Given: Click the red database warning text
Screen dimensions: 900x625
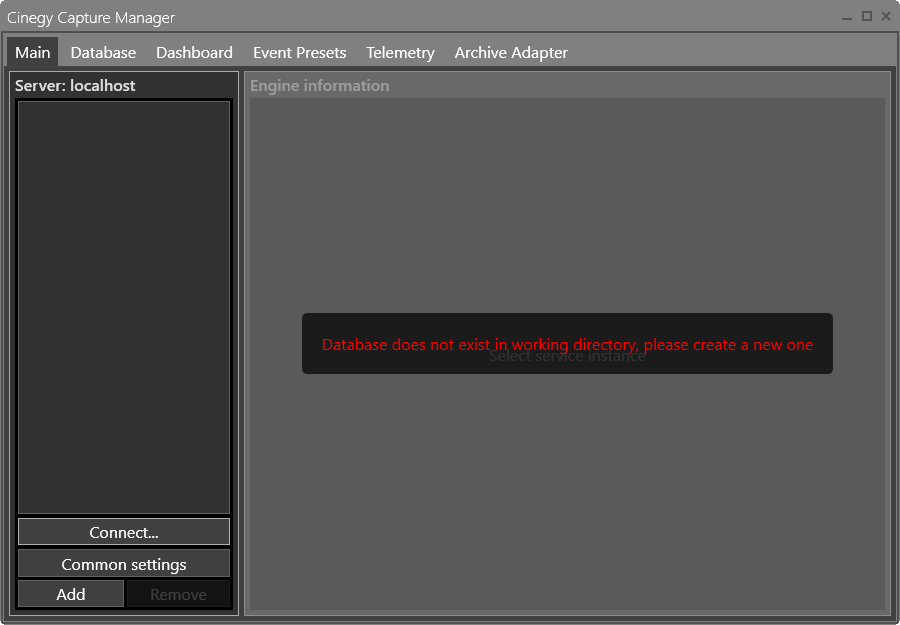Looking at the screenshot, I should [566, 344].
